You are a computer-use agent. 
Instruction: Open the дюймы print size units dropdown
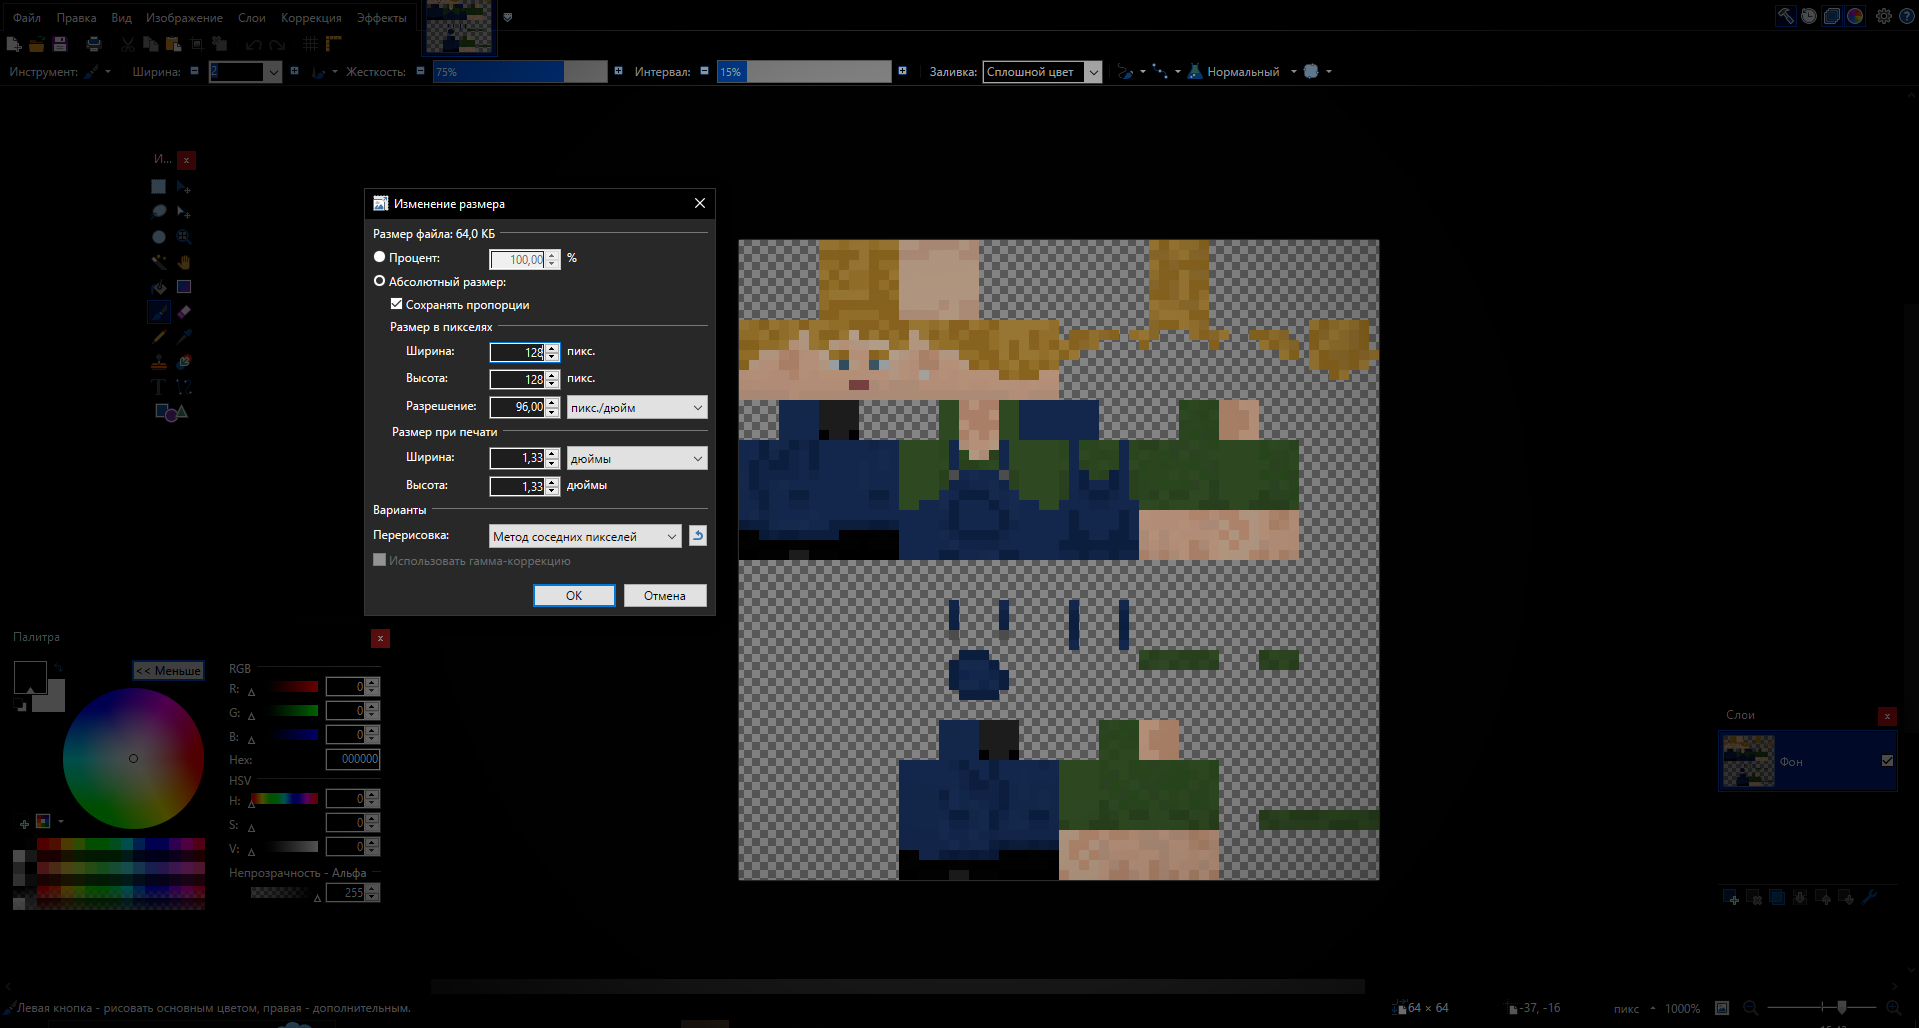click(x=637, y=458)
